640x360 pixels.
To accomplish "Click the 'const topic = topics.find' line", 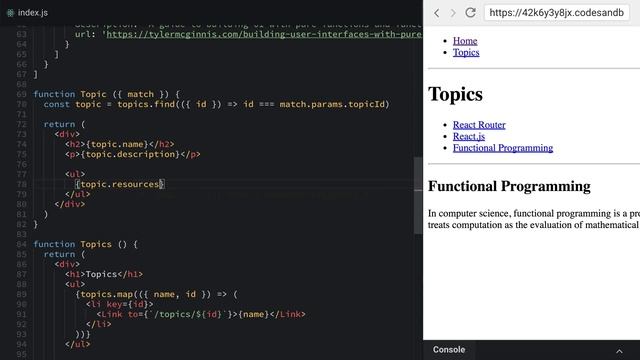I will point(217,104).
